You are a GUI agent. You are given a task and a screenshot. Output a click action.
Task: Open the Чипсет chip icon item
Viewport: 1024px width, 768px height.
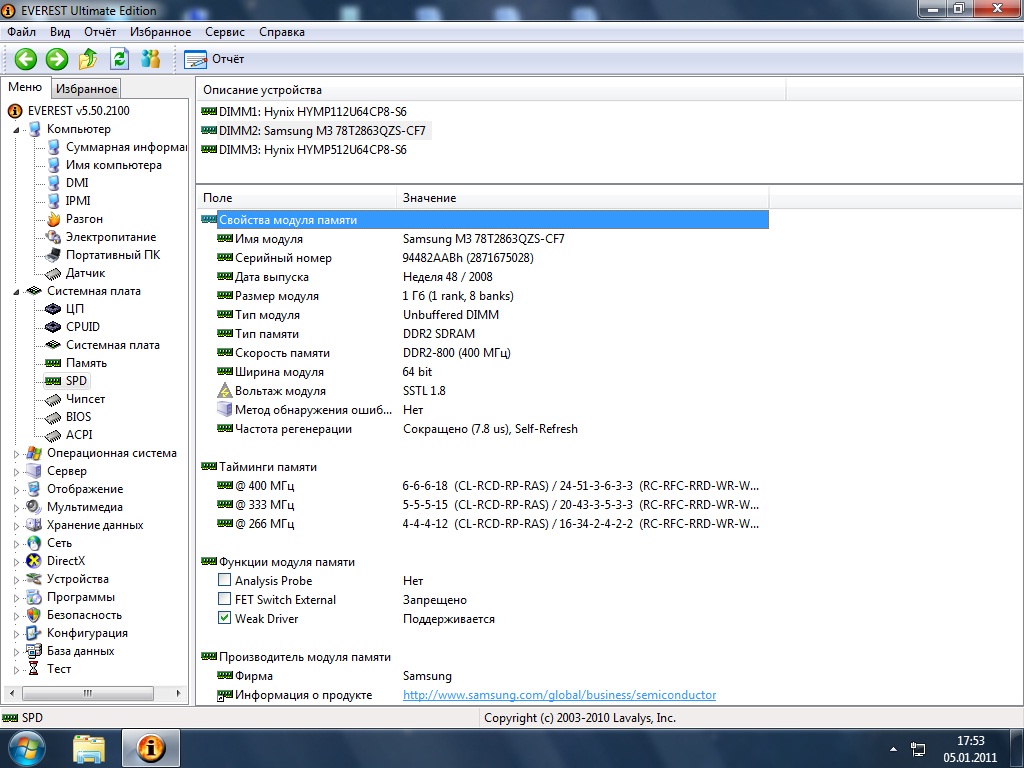tap(54, 399)
